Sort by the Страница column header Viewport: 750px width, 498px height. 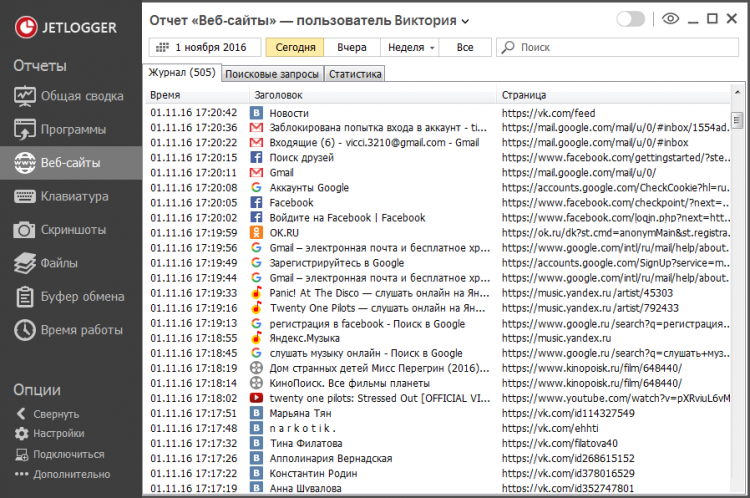coord(614,95)
